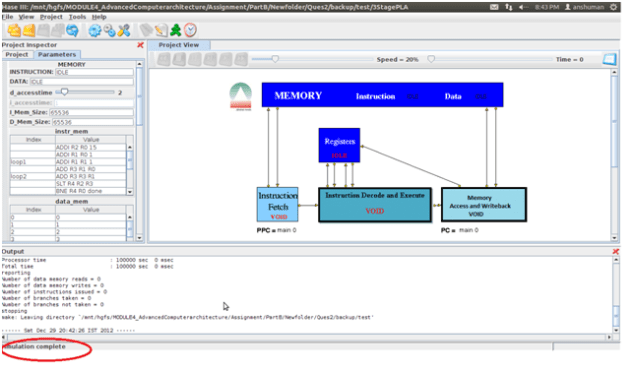This screenshot has height=371, width=635.
Task: Open the mail indicator in system tray
Action: (494, 7)
